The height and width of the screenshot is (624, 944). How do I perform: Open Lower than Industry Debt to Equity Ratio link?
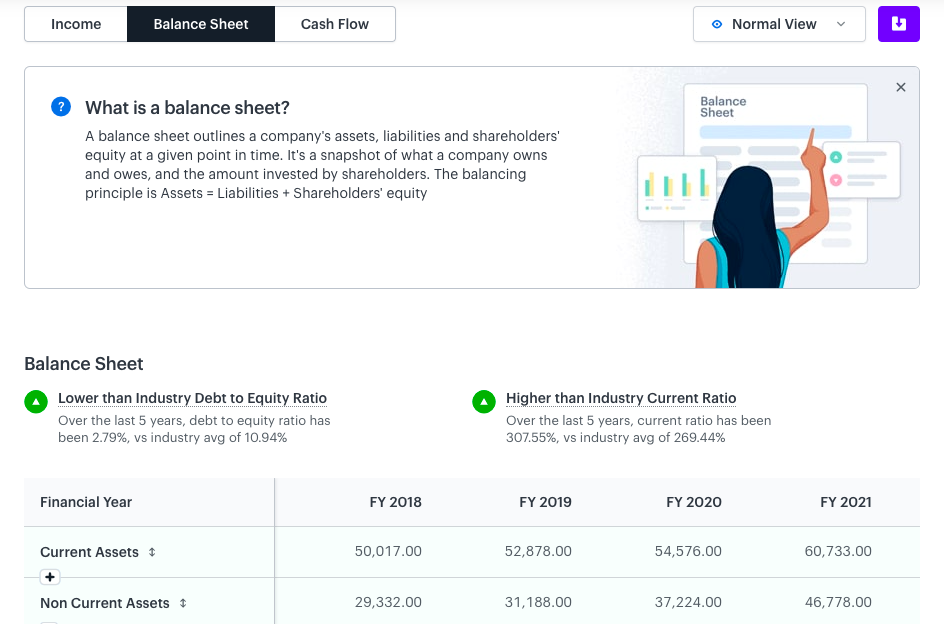coord(192,398)
